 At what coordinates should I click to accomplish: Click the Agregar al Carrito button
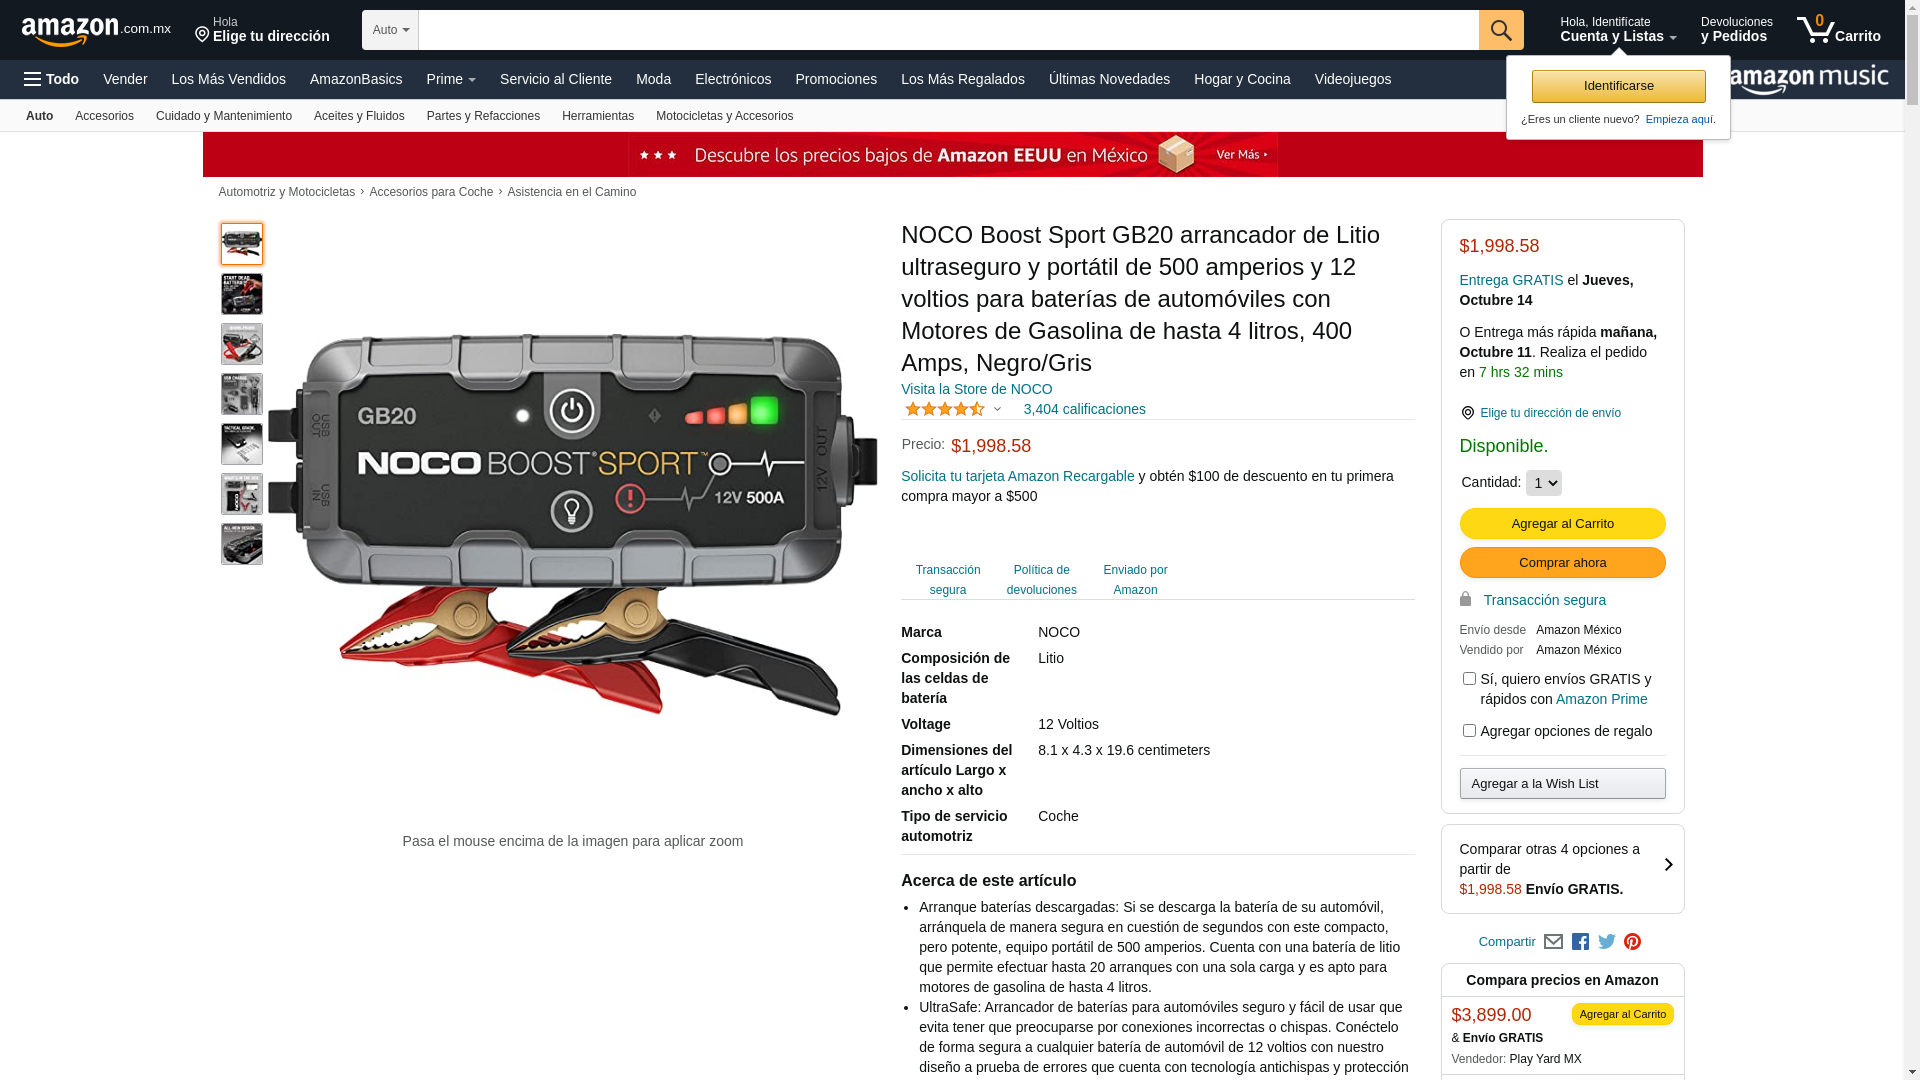(1562, 524)
